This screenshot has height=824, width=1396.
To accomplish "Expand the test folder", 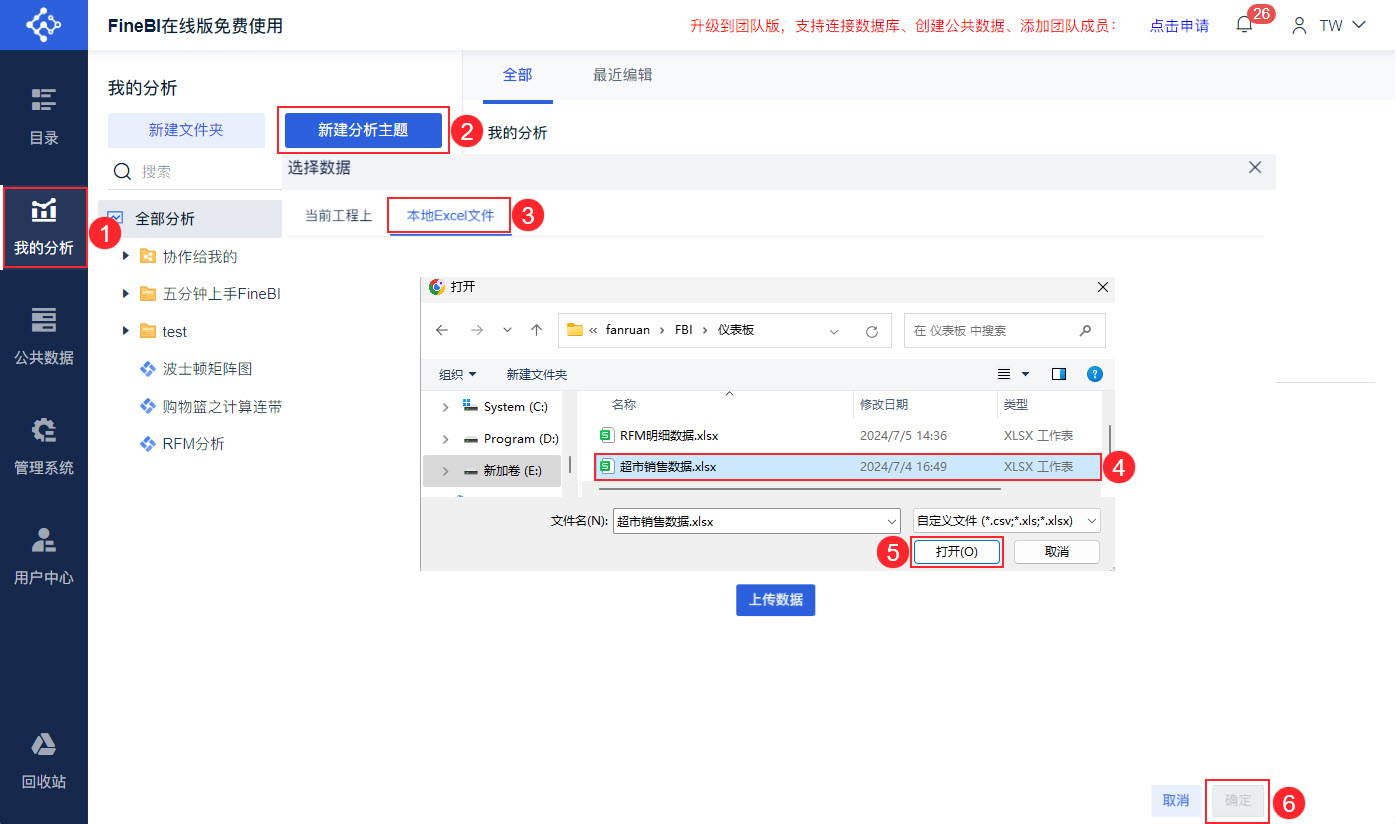I will [126, 331].
